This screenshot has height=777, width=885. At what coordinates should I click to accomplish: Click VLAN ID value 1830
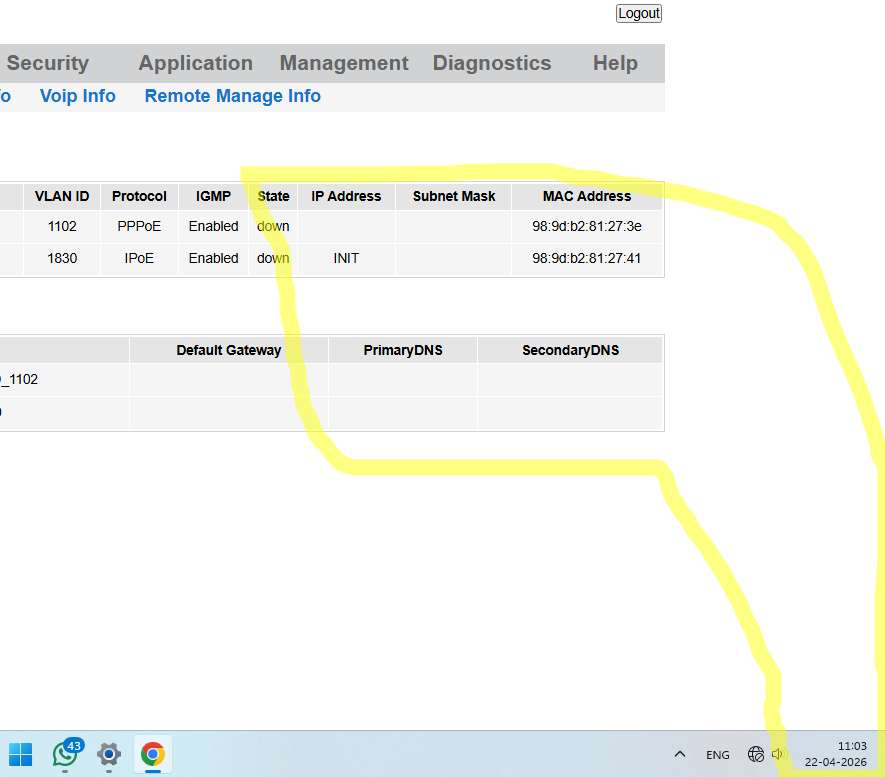pyautogui.click(x=62, y=258)
